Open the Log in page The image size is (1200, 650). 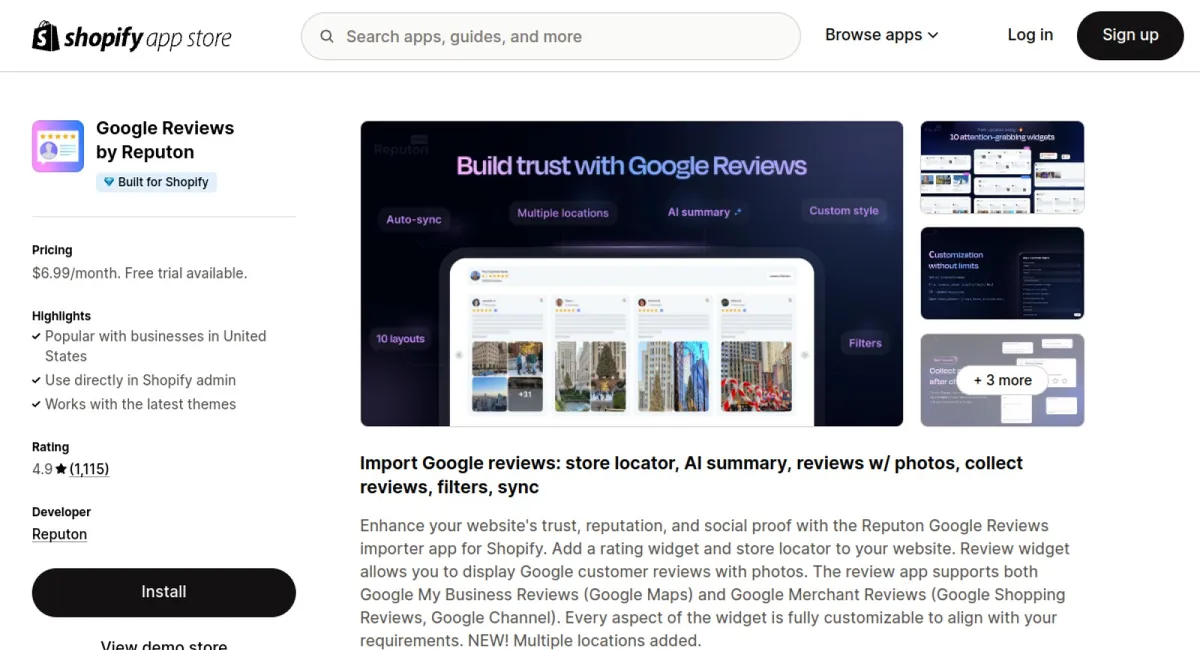pos(1030,35)
